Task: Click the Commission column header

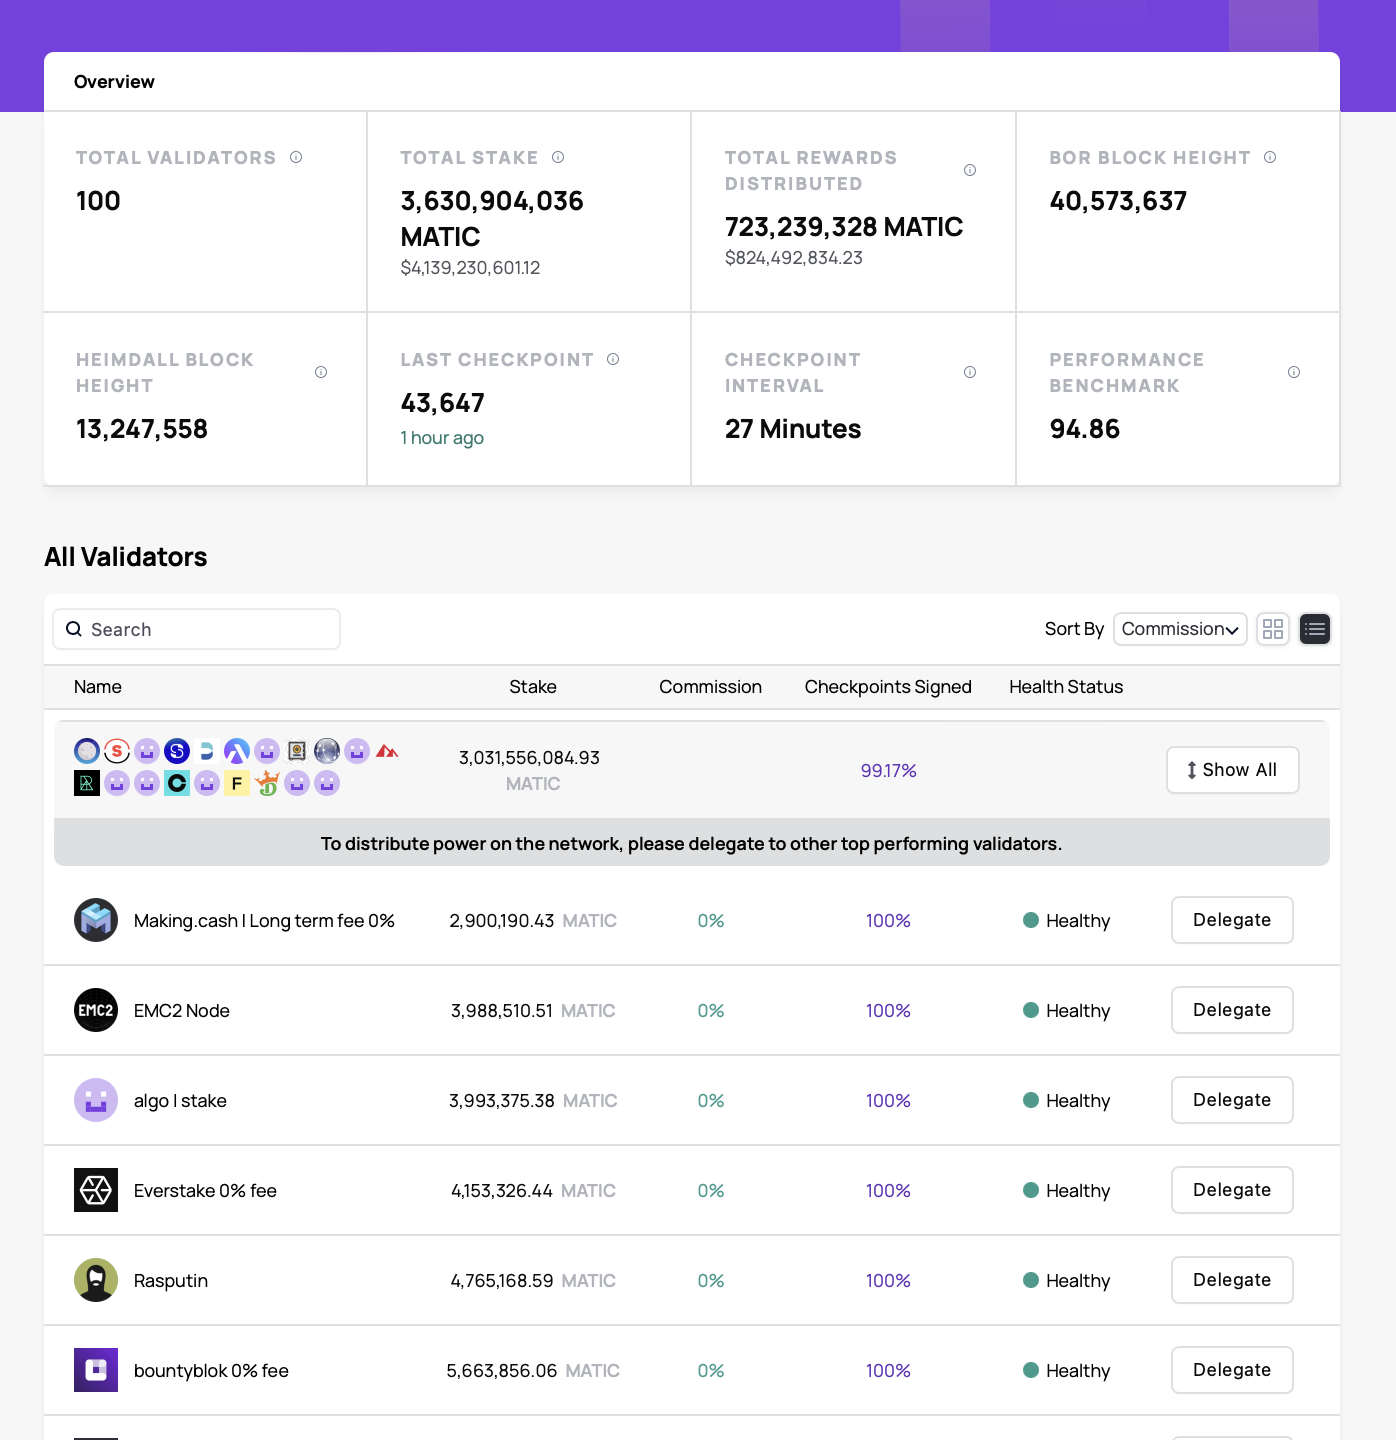Action: tap(710, 687)
